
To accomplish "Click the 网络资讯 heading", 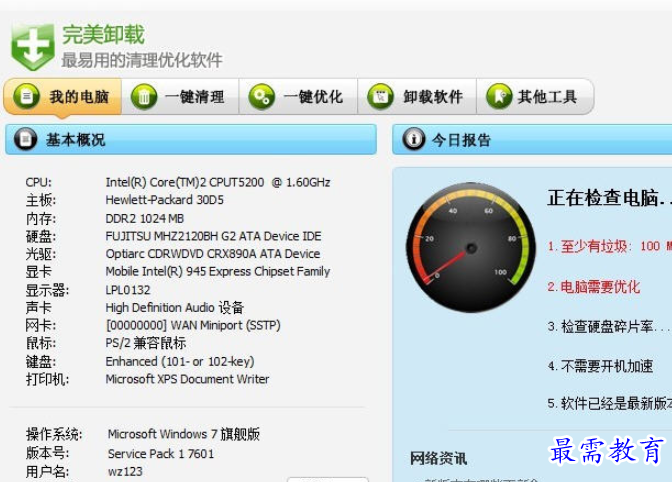I will tap(438, 458).
